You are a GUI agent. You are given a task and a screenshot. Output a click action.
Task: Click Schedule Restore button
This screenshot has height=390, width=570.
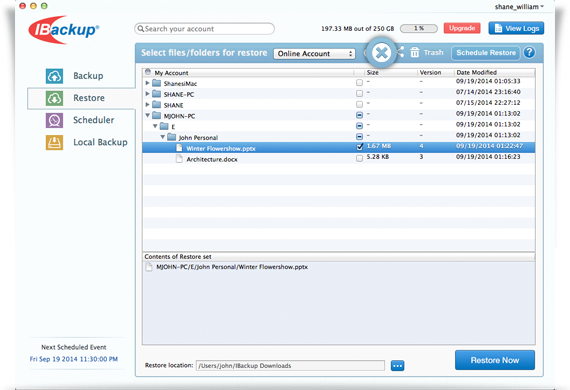[486, 53]
